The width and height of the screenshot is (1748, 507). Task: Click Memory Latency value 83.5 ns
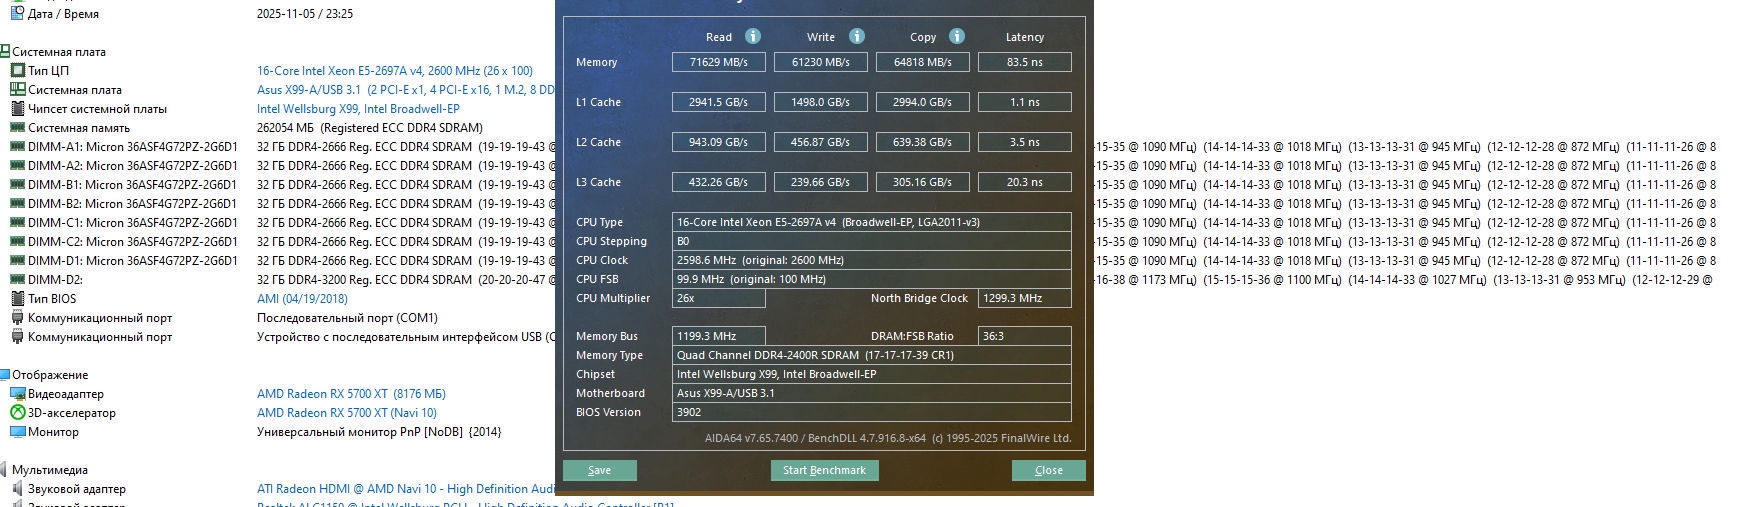(1025, 62)
